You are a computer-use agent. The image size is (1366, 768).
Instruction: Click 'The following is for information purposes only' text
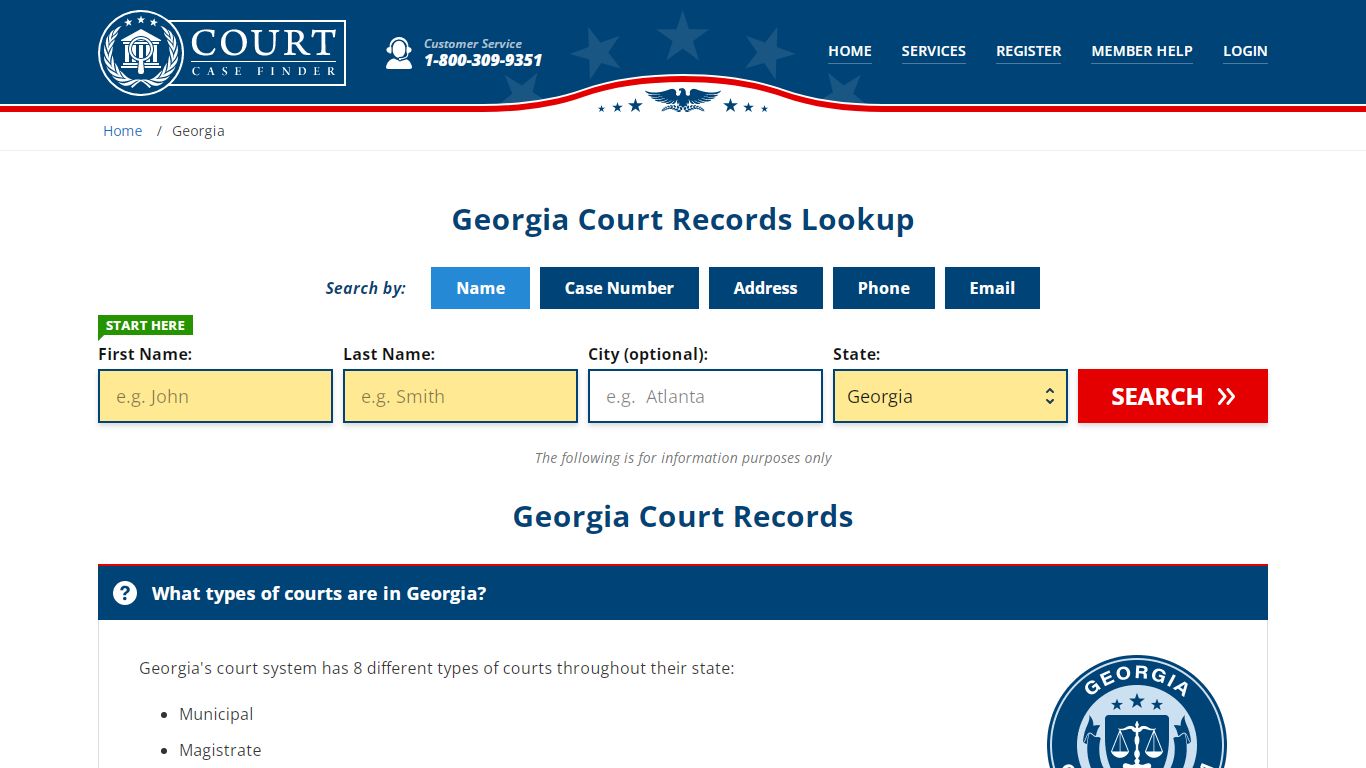pyautogui.click(x=683, y=458)
